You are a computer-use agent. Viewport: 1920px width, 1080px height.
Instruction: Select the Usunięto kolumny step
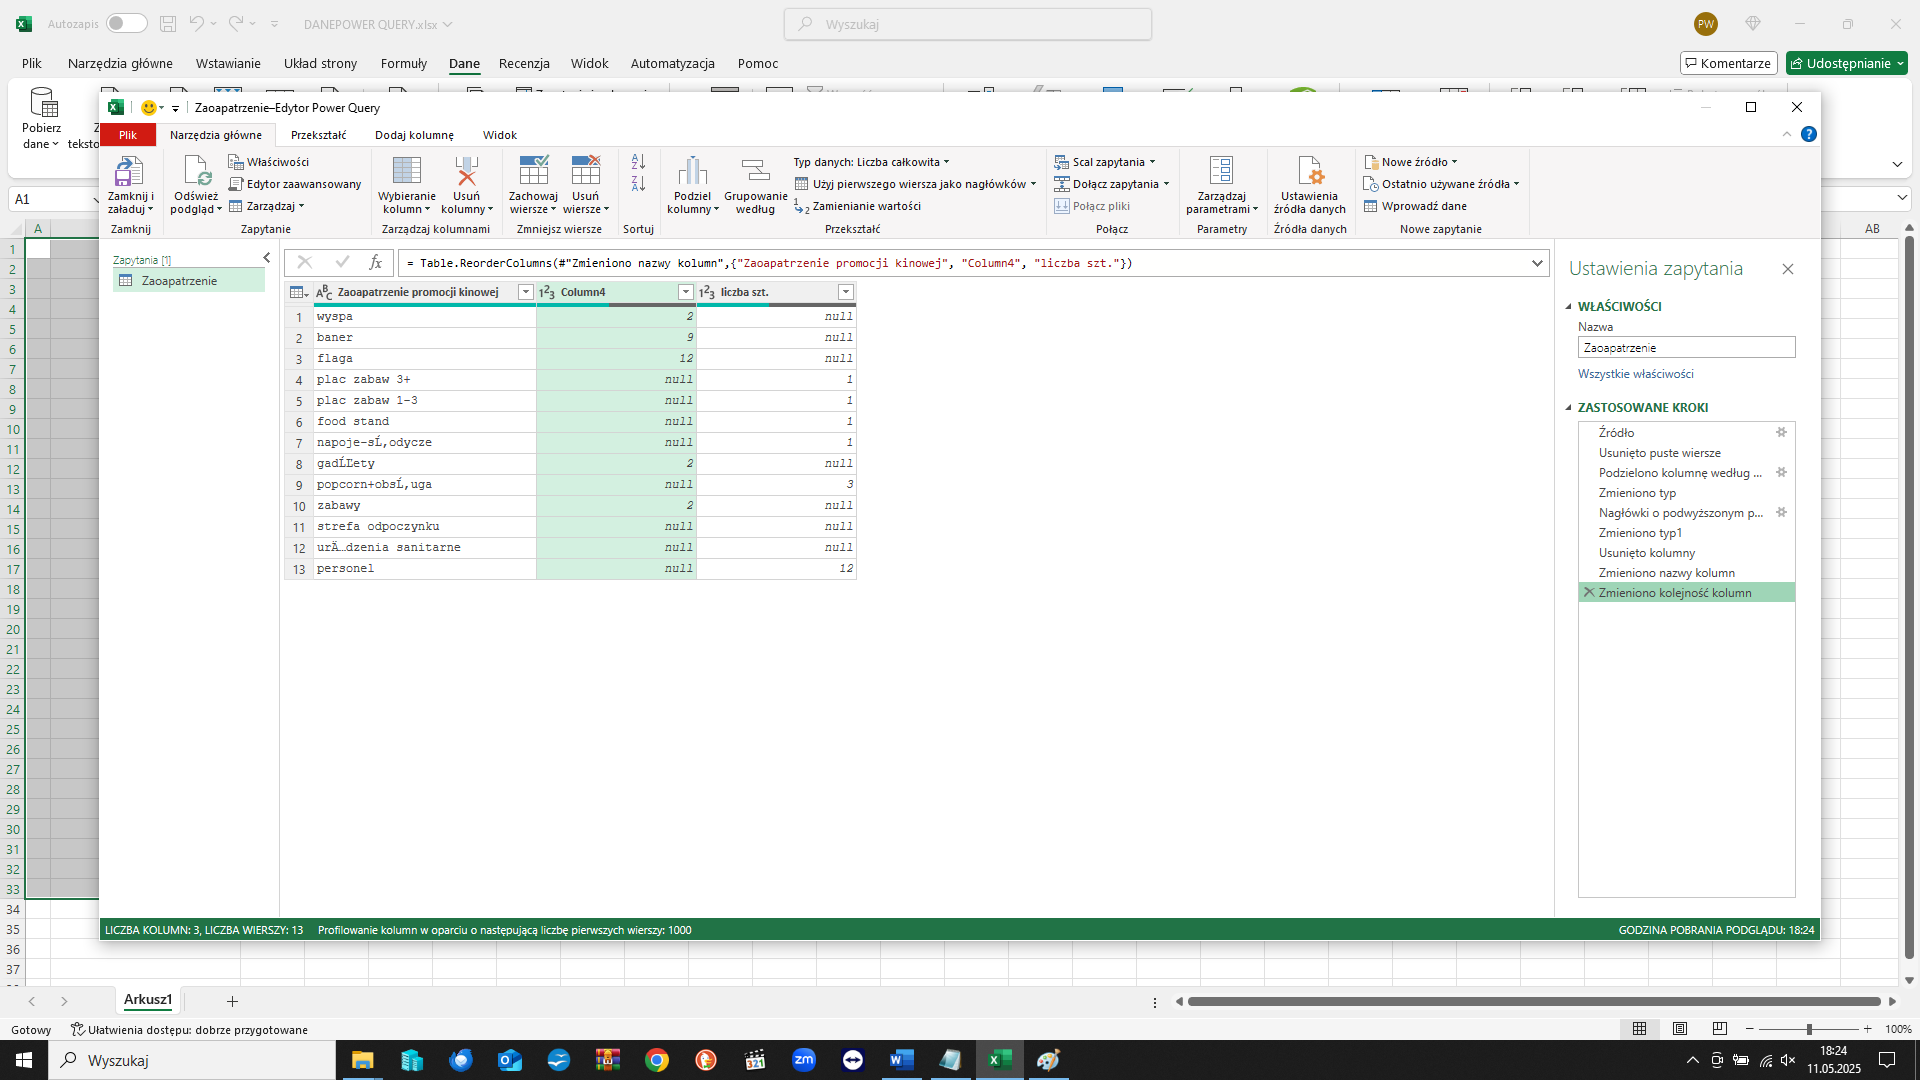point(1647,552)
